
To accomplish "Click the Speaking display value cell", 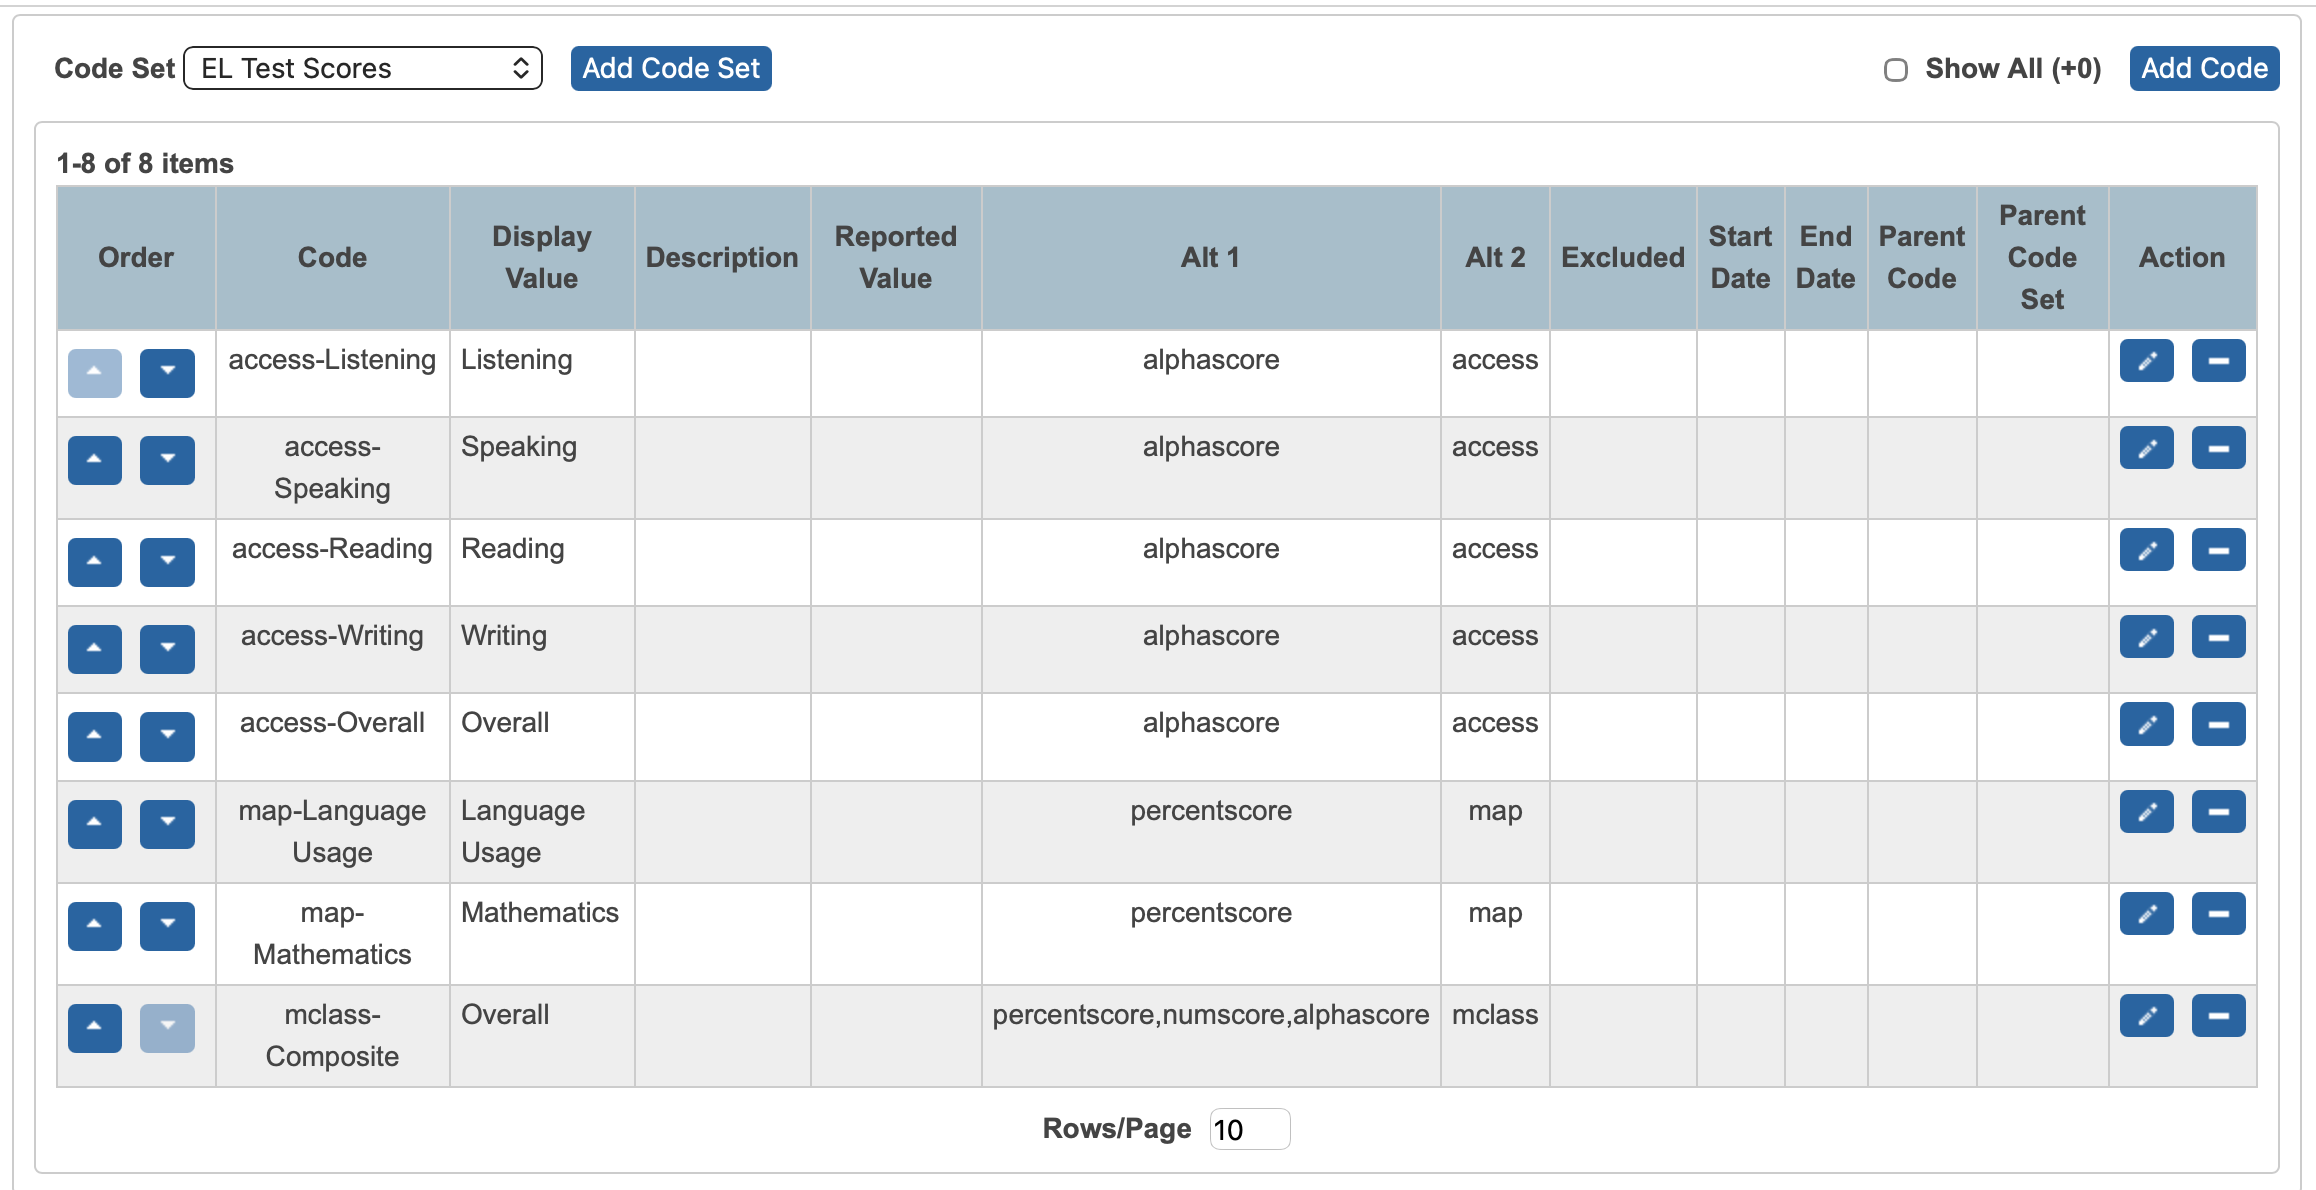I will click(x=542, y=467).
